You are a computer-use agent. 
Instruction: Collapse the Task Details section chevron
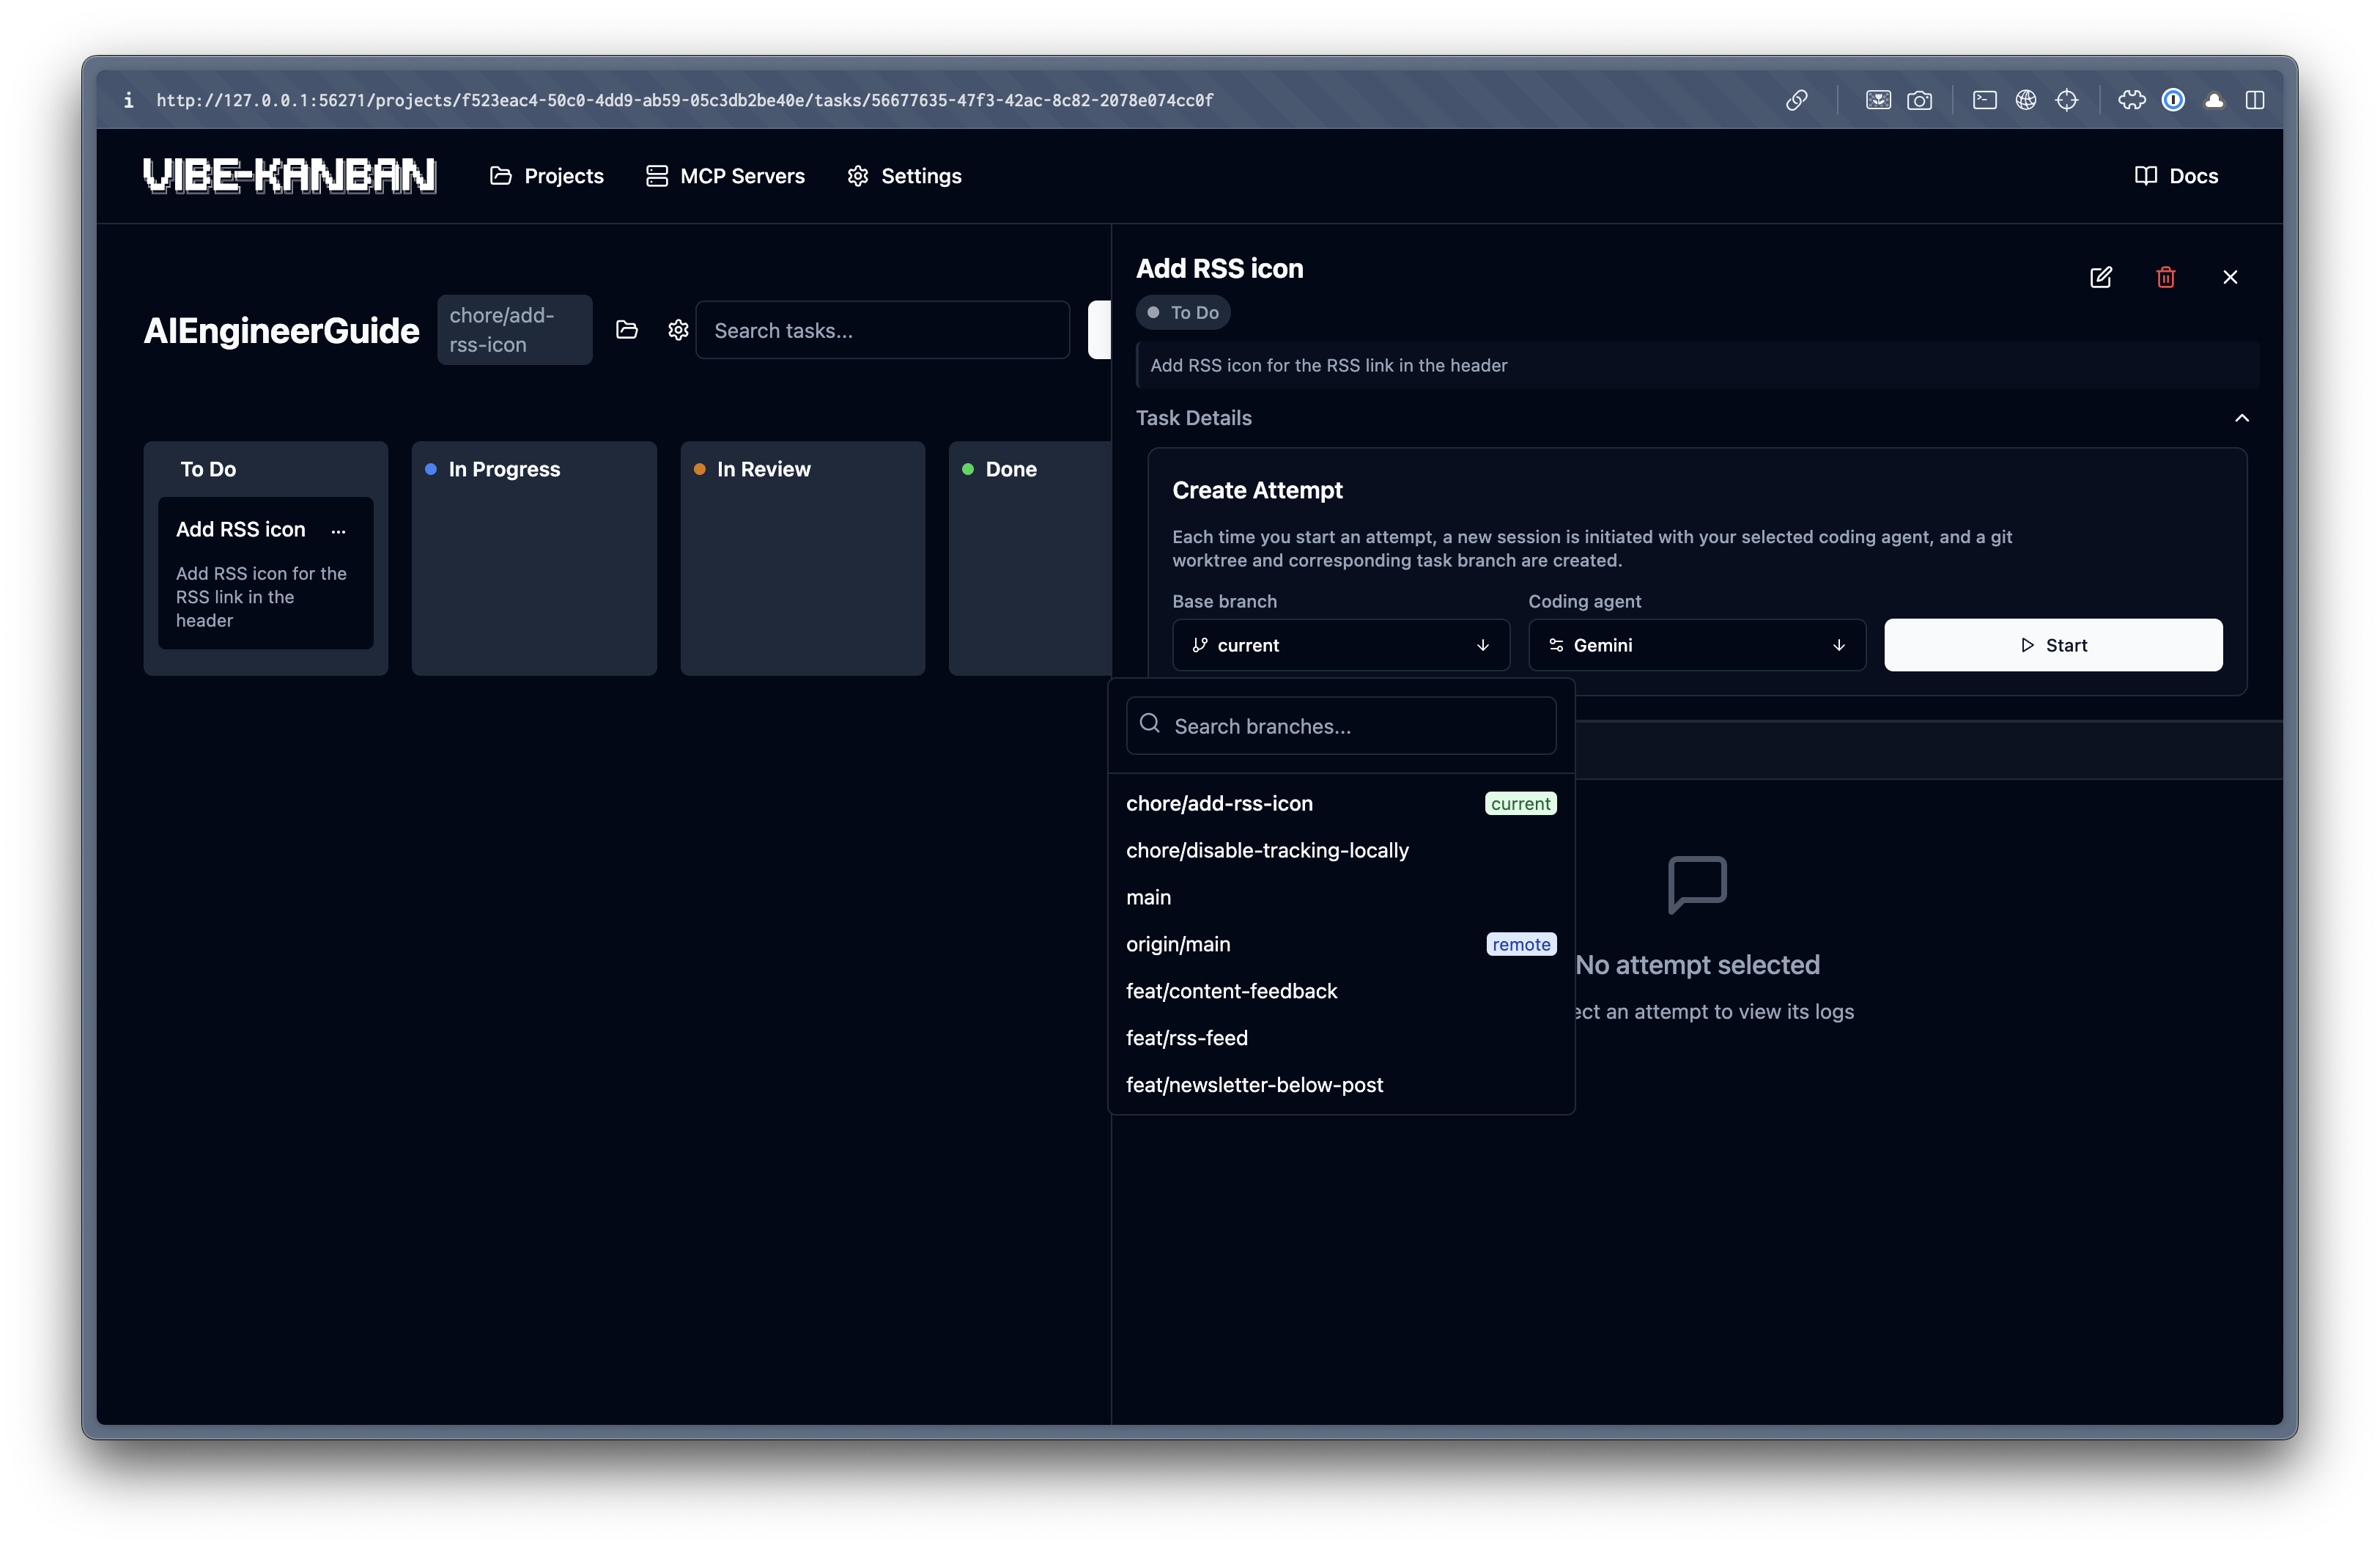click(x=2242, y=418)
